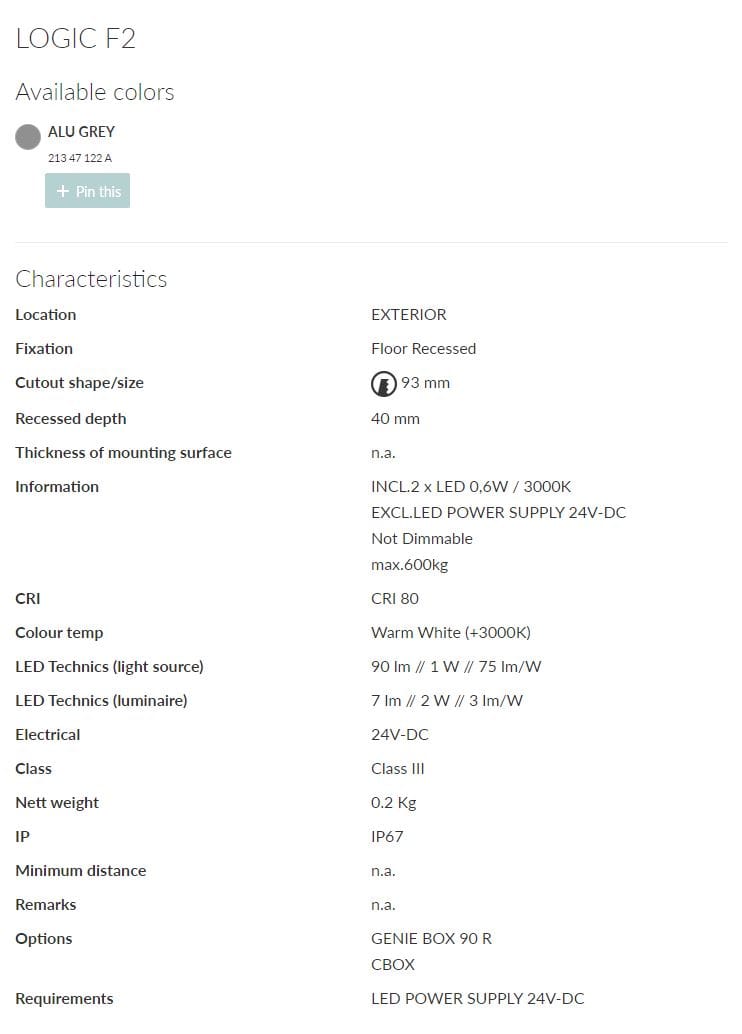
Task: Click the ALU GREY color name
Action: tap(81, 131)
